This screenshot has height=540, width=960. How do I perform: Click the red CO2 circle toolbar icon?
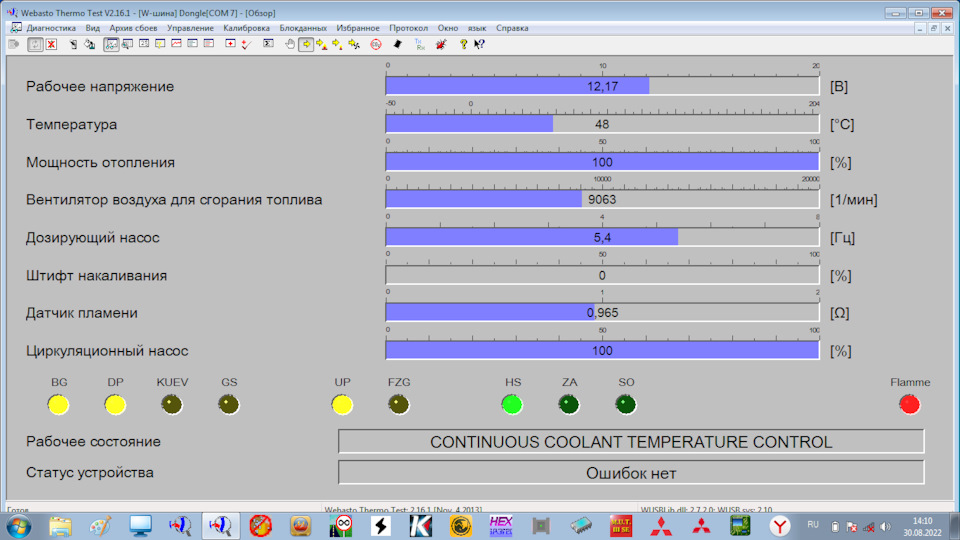pyautogui.click(x=376, y=44)
